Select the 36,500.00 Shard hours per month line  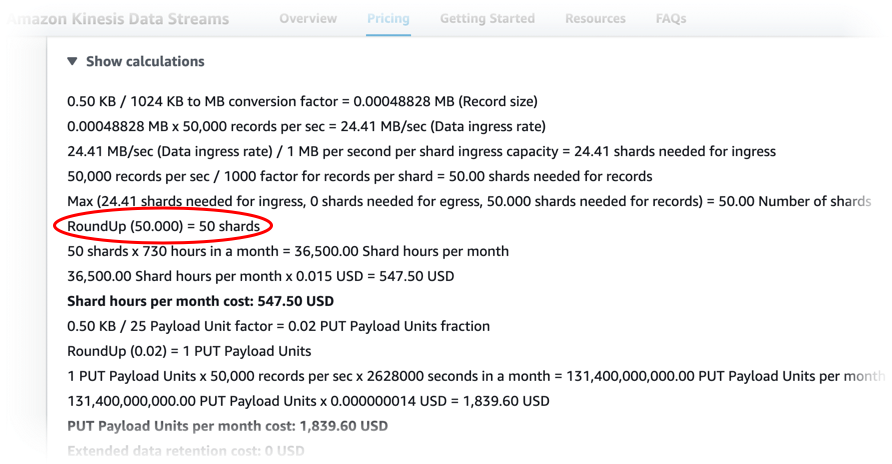pos(288,251)
